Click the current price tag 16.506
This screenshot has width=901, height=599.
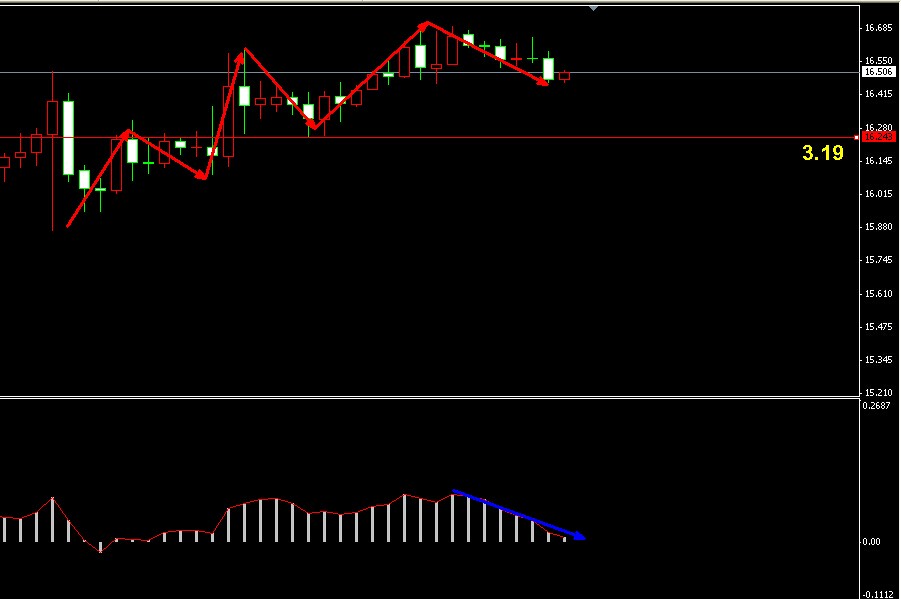coord(877,72)
